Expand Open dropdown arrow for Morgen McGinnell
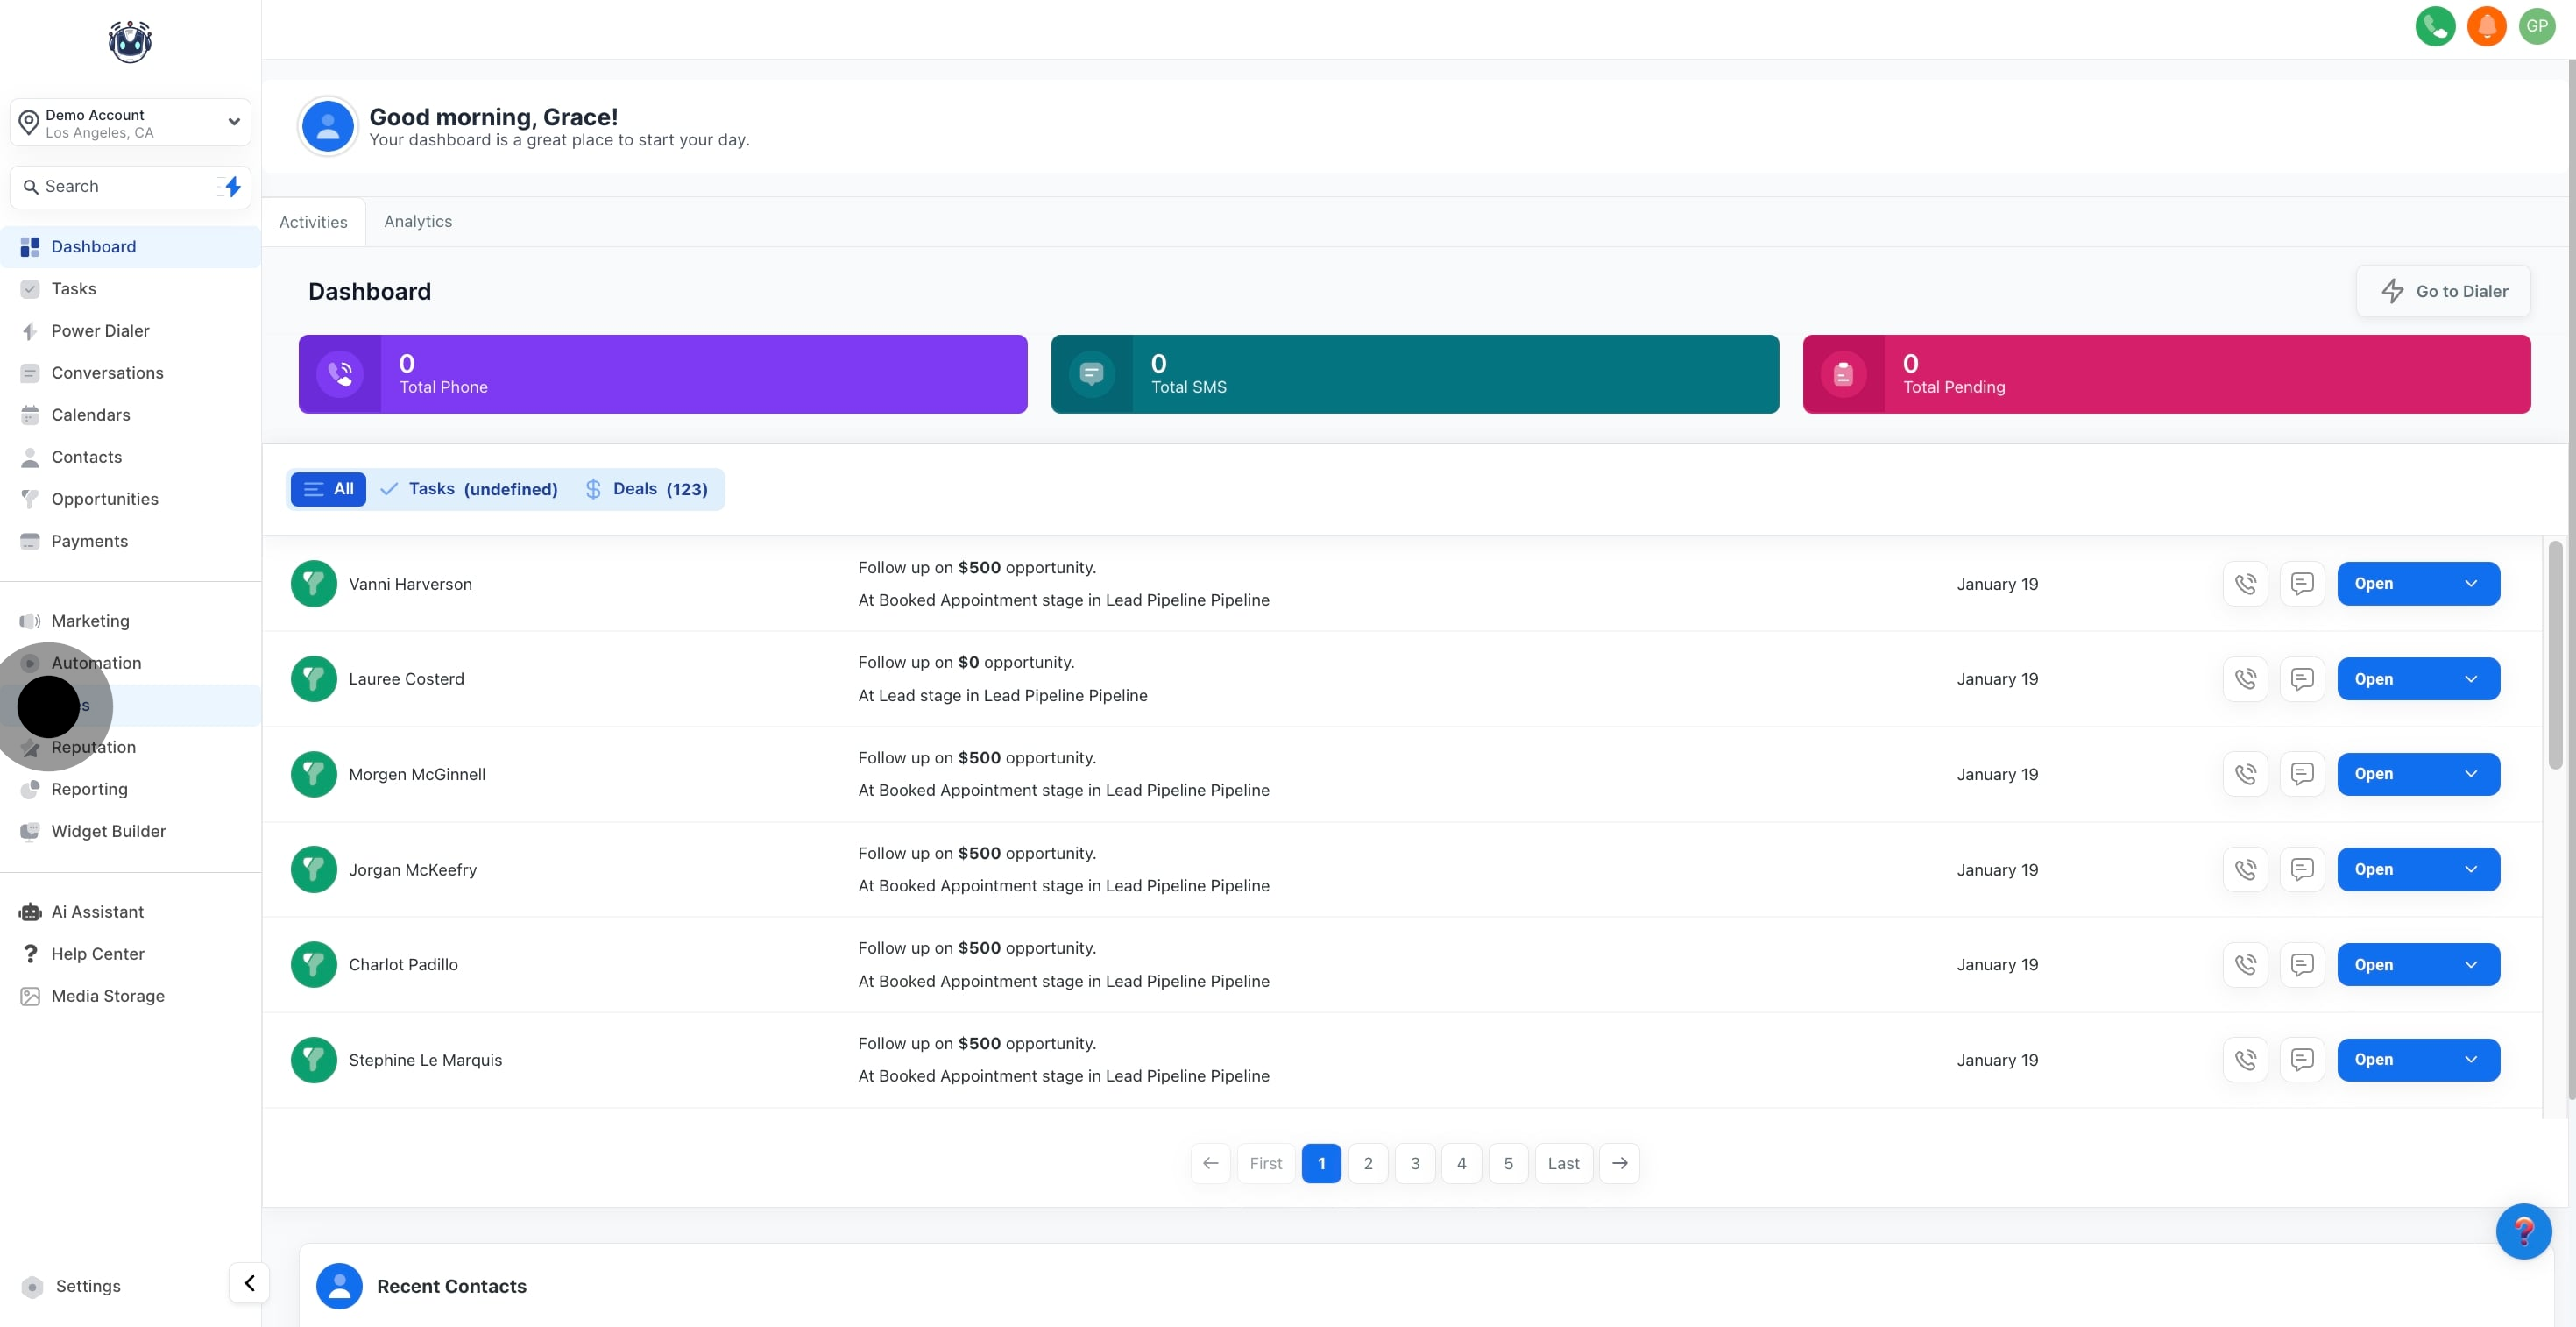2576x1327 pixels. [2470, 774]
